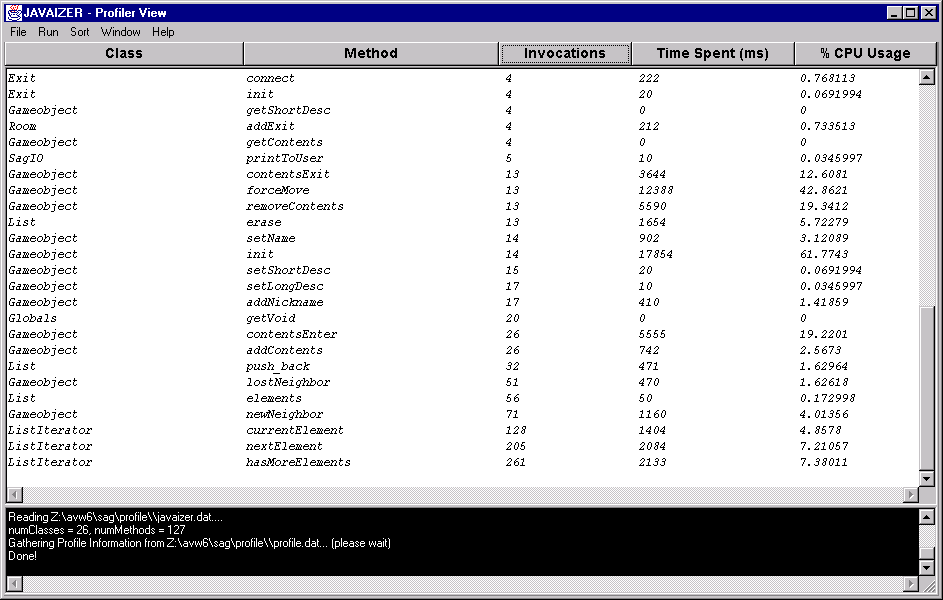Sort by the Class column header
This screenshot has width=943, height=600.
(124, 54)
